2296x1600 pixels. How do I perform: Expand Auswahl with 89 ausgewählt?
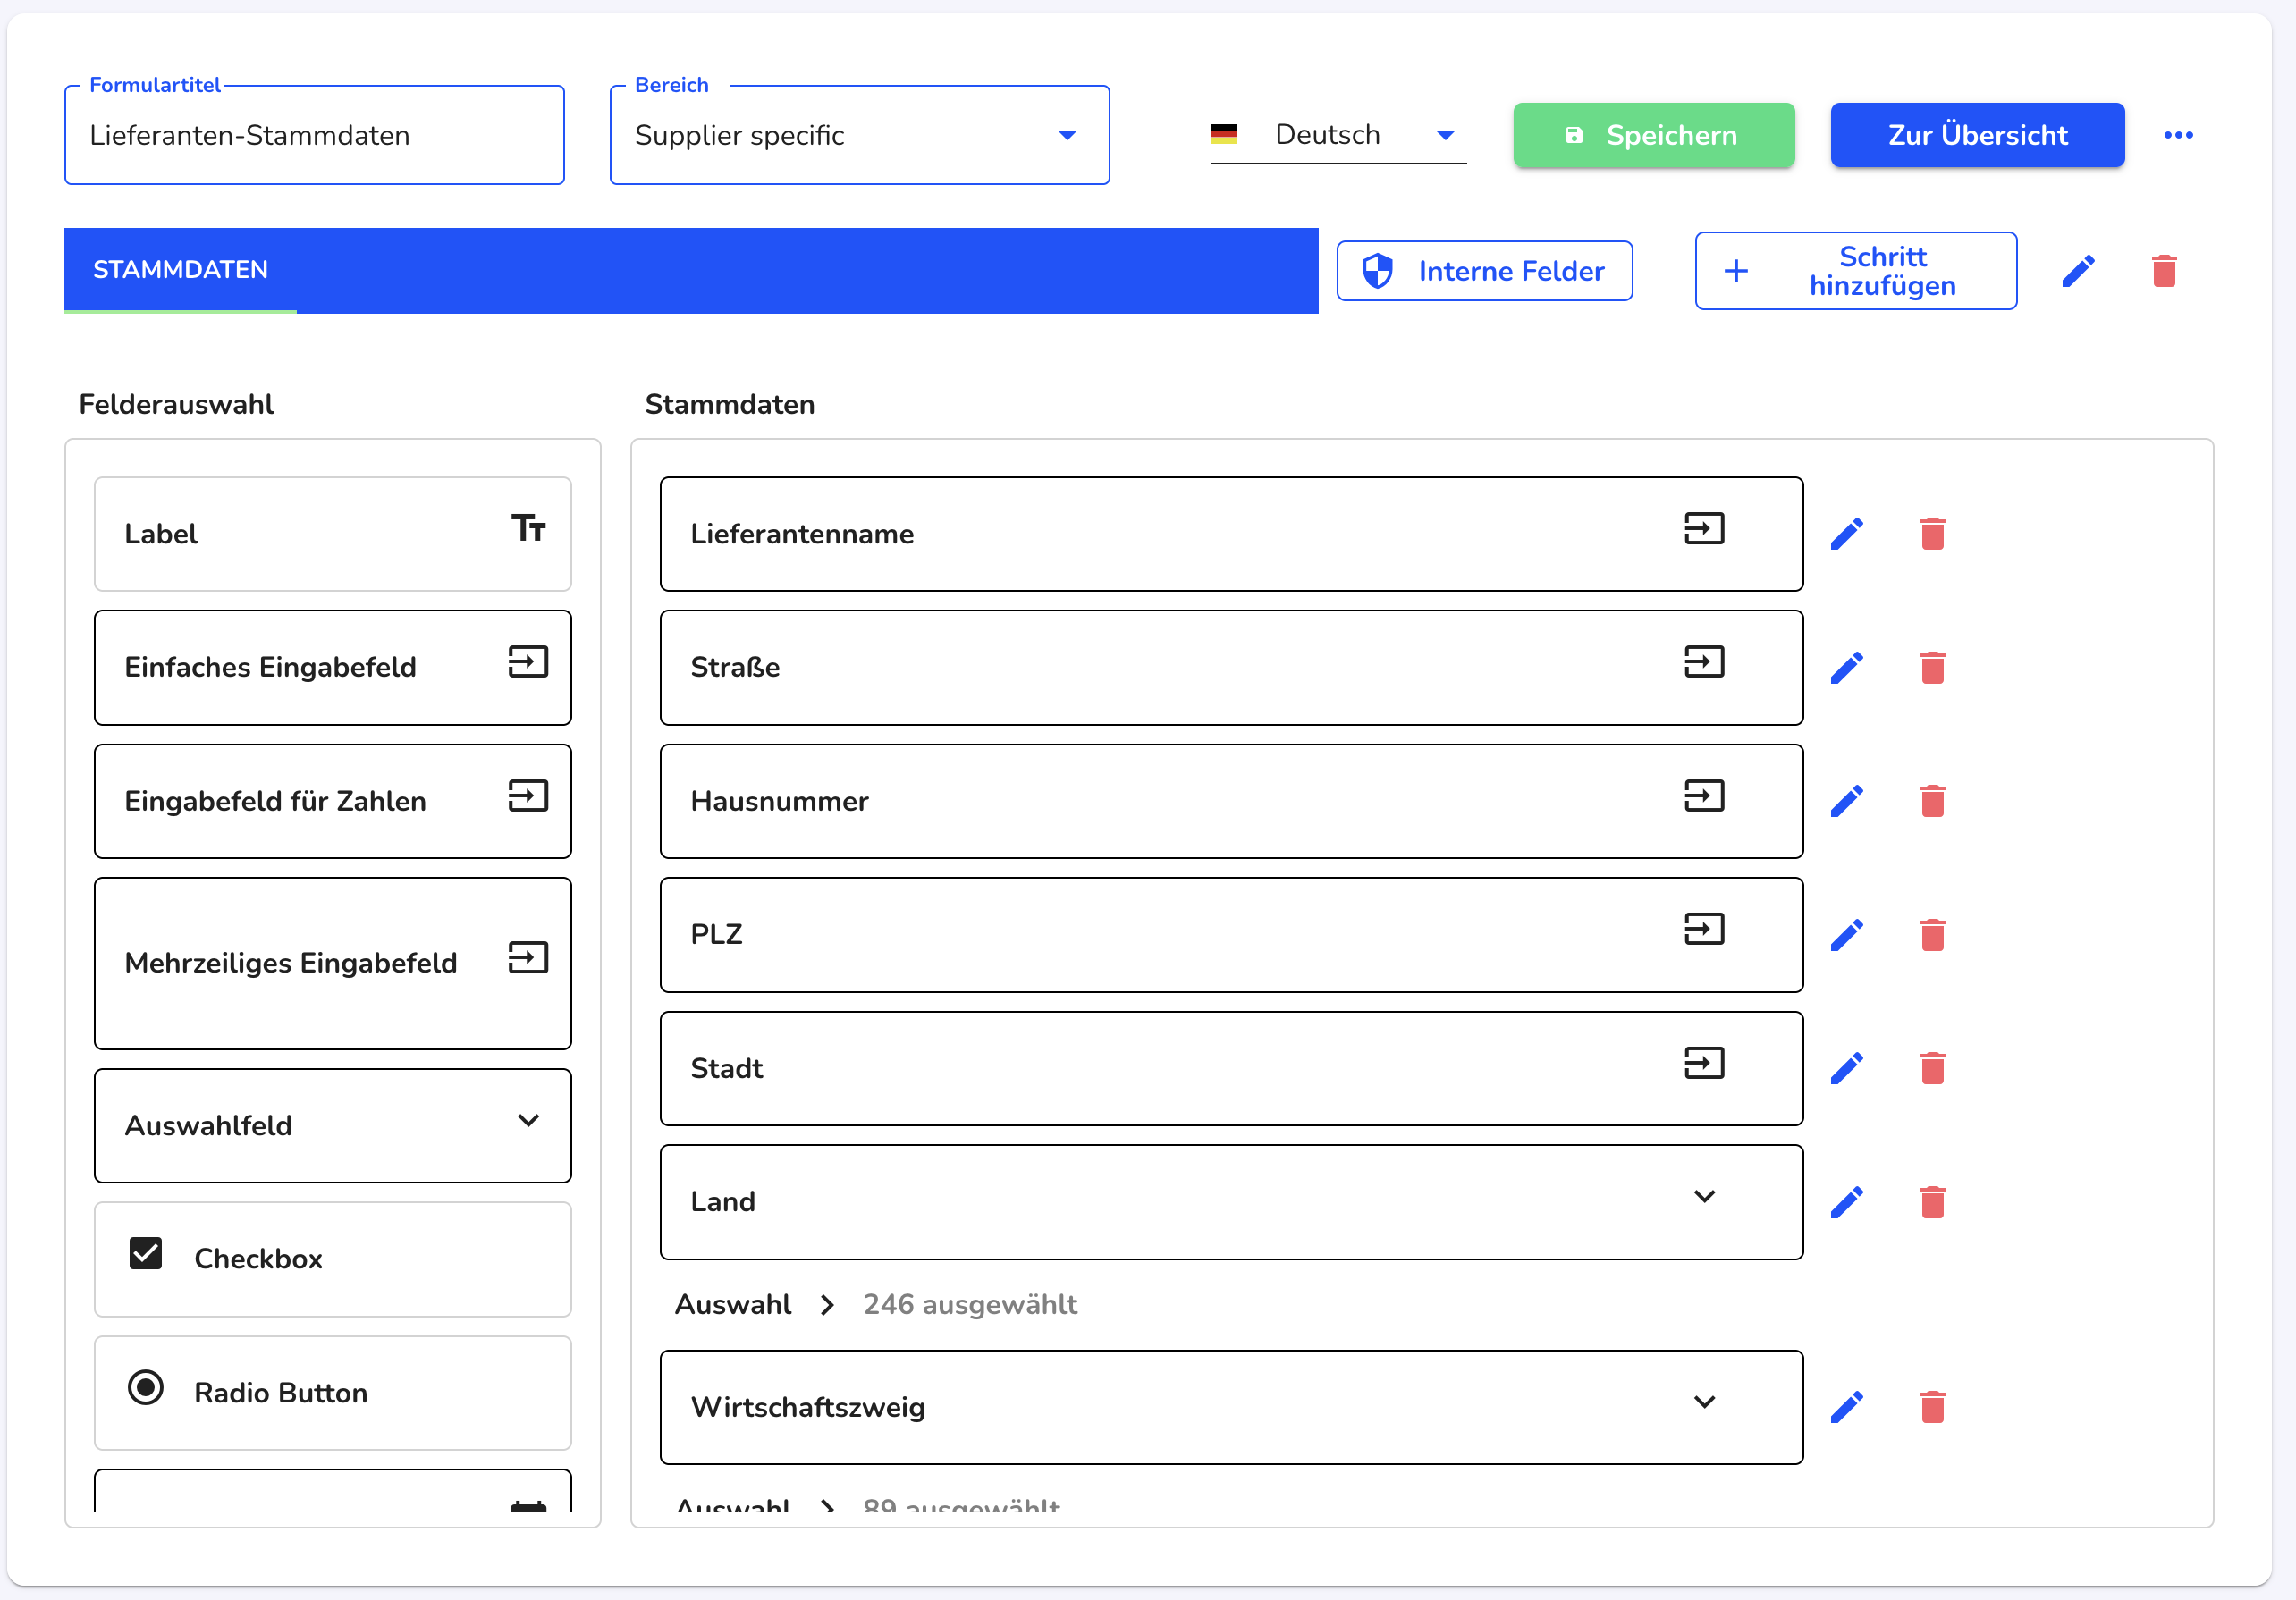(x=826, y=1506)
